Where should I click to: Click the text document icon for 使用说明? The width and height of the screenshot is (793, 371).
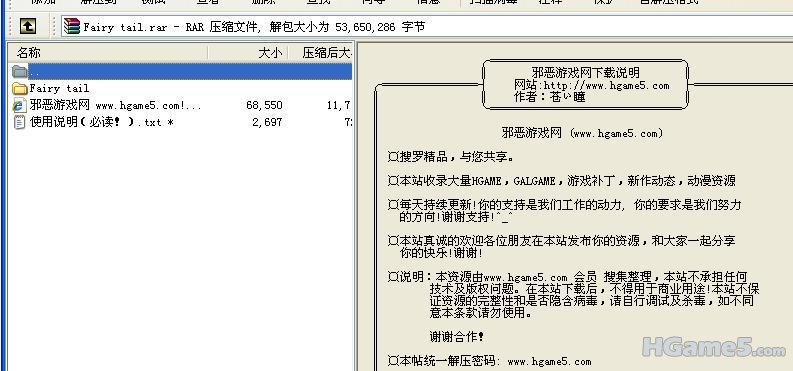pyautogui.click(x=19, y=122)
